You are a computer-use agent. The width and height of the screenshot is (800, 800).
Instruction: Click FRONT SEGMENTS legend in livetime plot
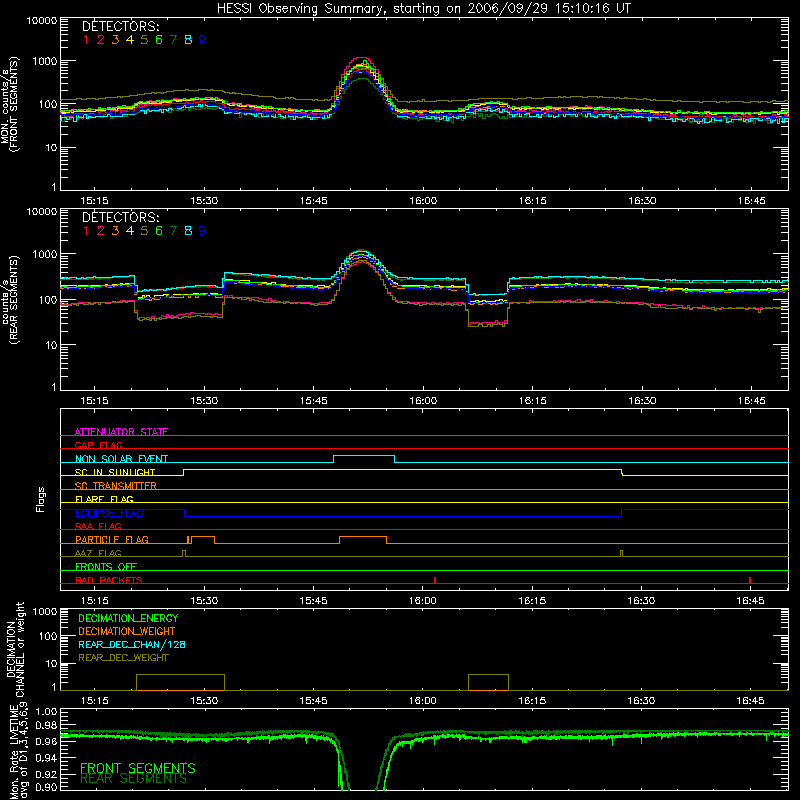click(x=138, y=768)
